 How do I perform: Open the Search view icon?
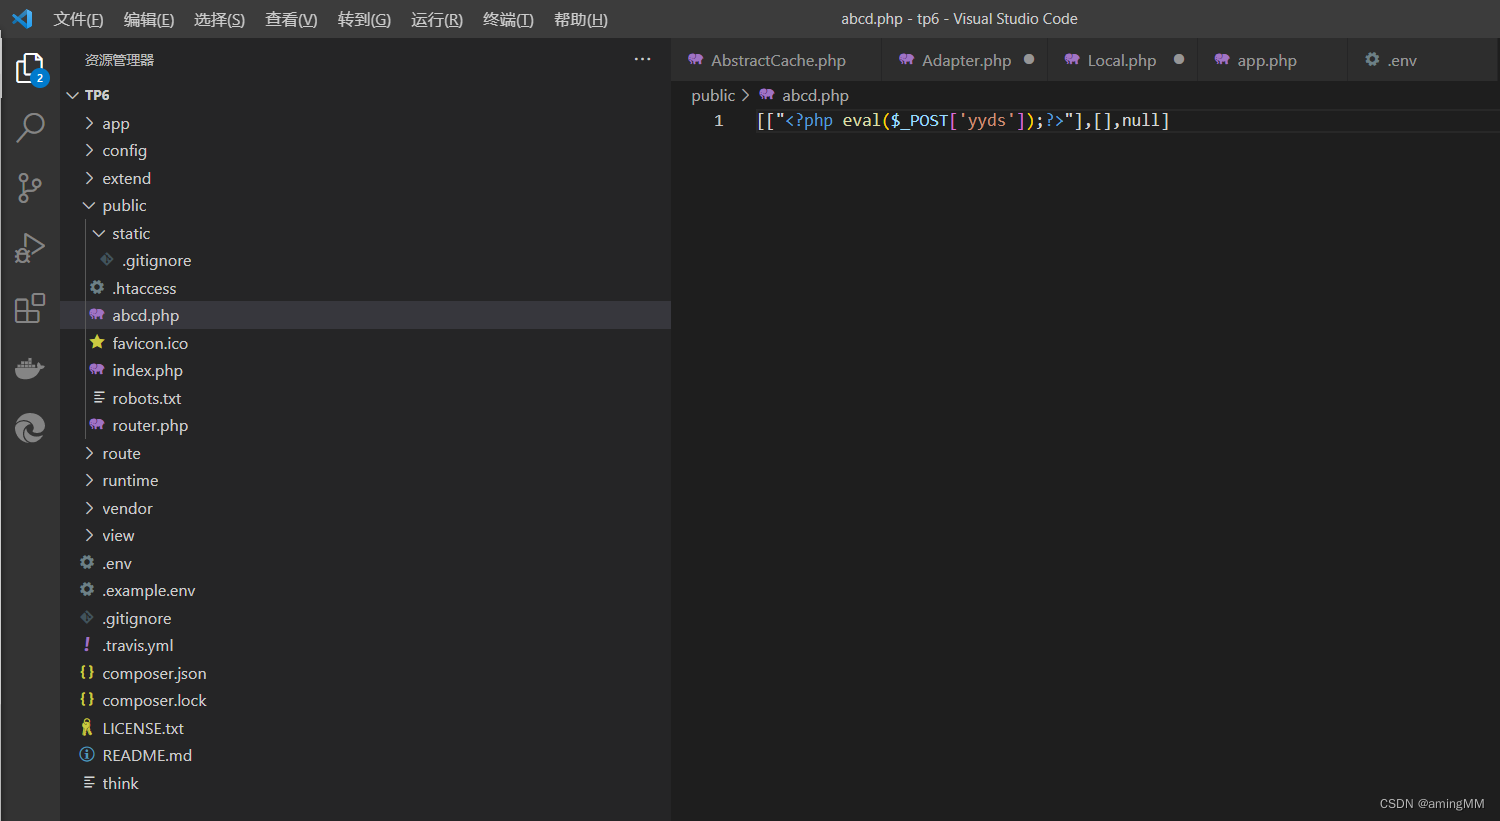pyautogui.click(x=30, y=128)
